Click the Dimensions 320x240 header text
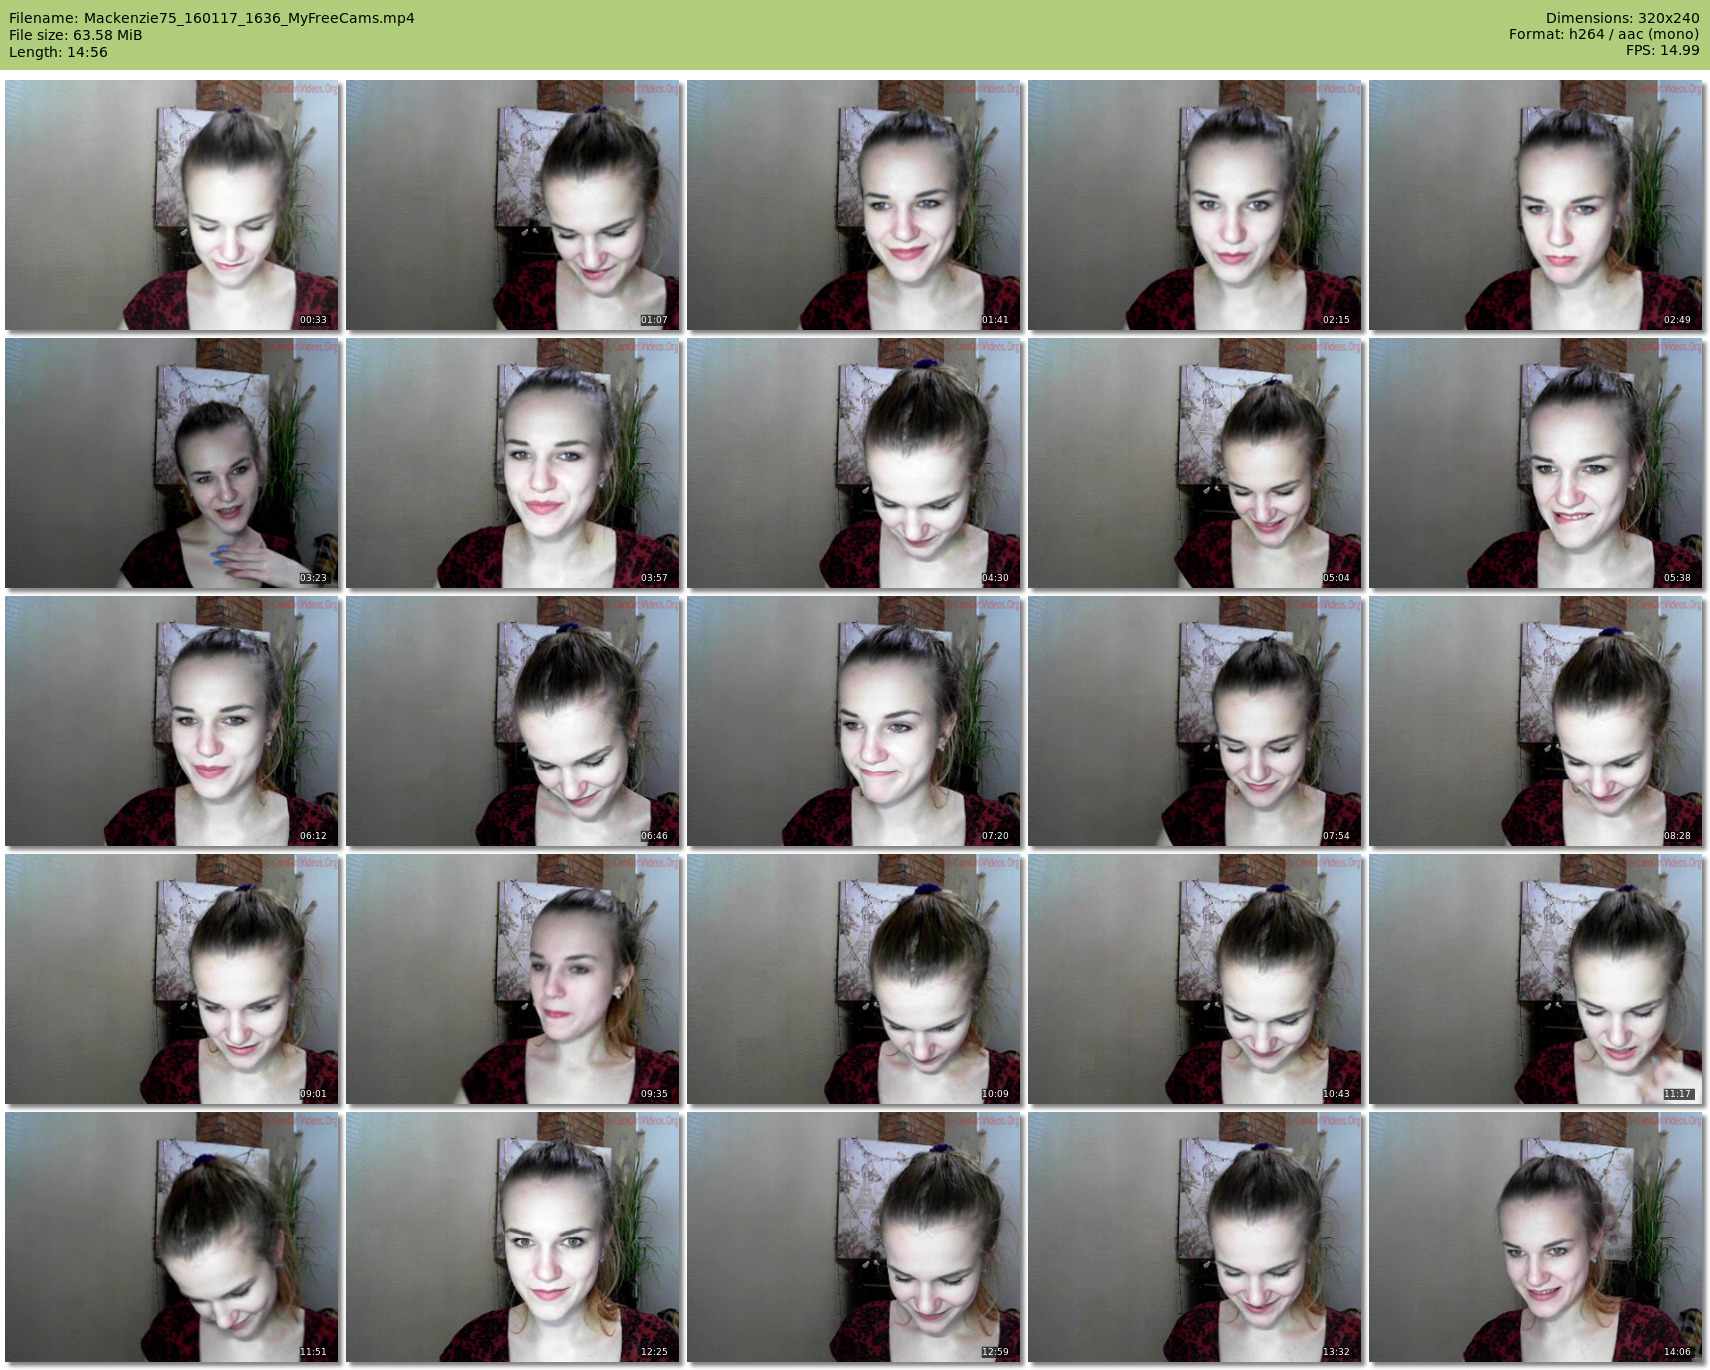Screen dimensions: 1710x1370 point(1622,18)
